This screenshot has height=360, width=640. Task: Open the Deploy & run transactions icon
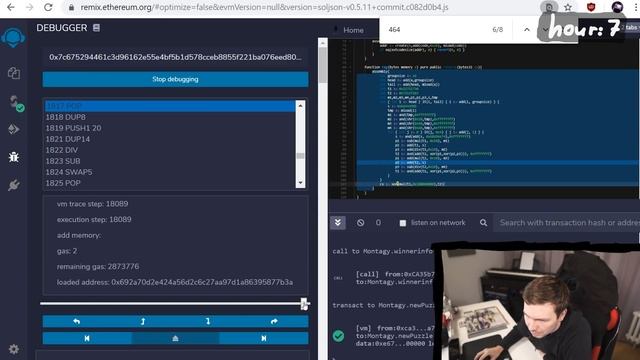[13, 129]
